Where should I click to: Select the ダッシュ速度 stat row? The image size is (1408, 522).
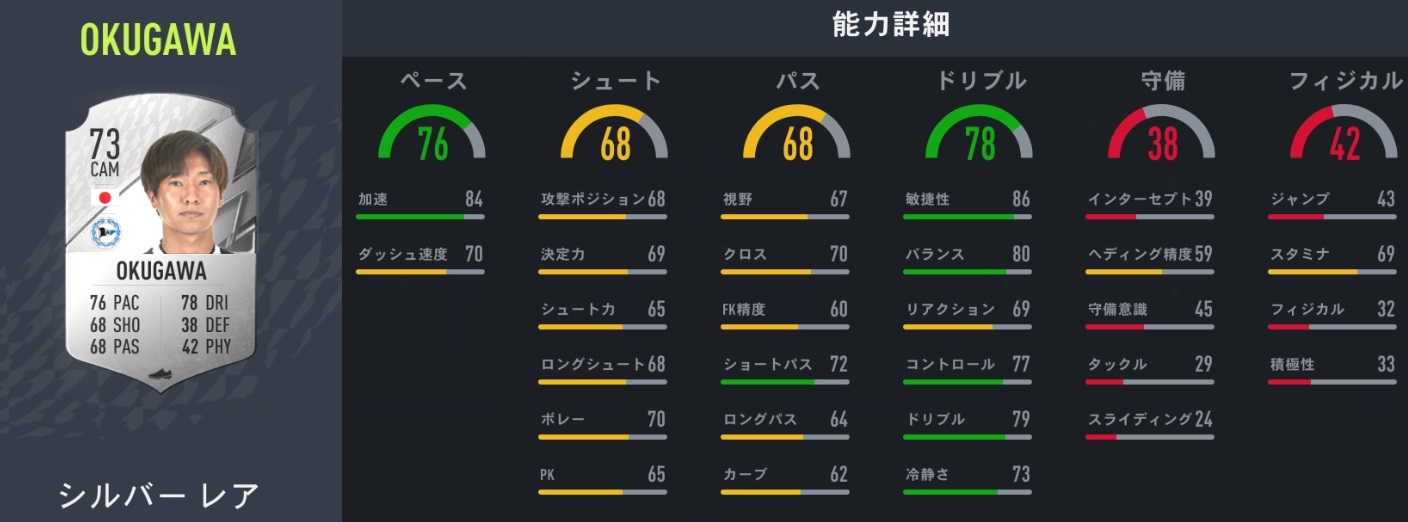[x=419, y=256]
